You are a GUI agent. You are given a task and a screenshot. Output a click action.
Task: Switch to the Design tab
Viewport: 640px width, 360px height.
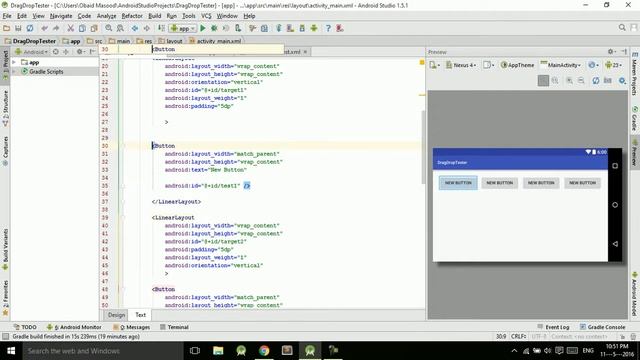tap(116, 315)
